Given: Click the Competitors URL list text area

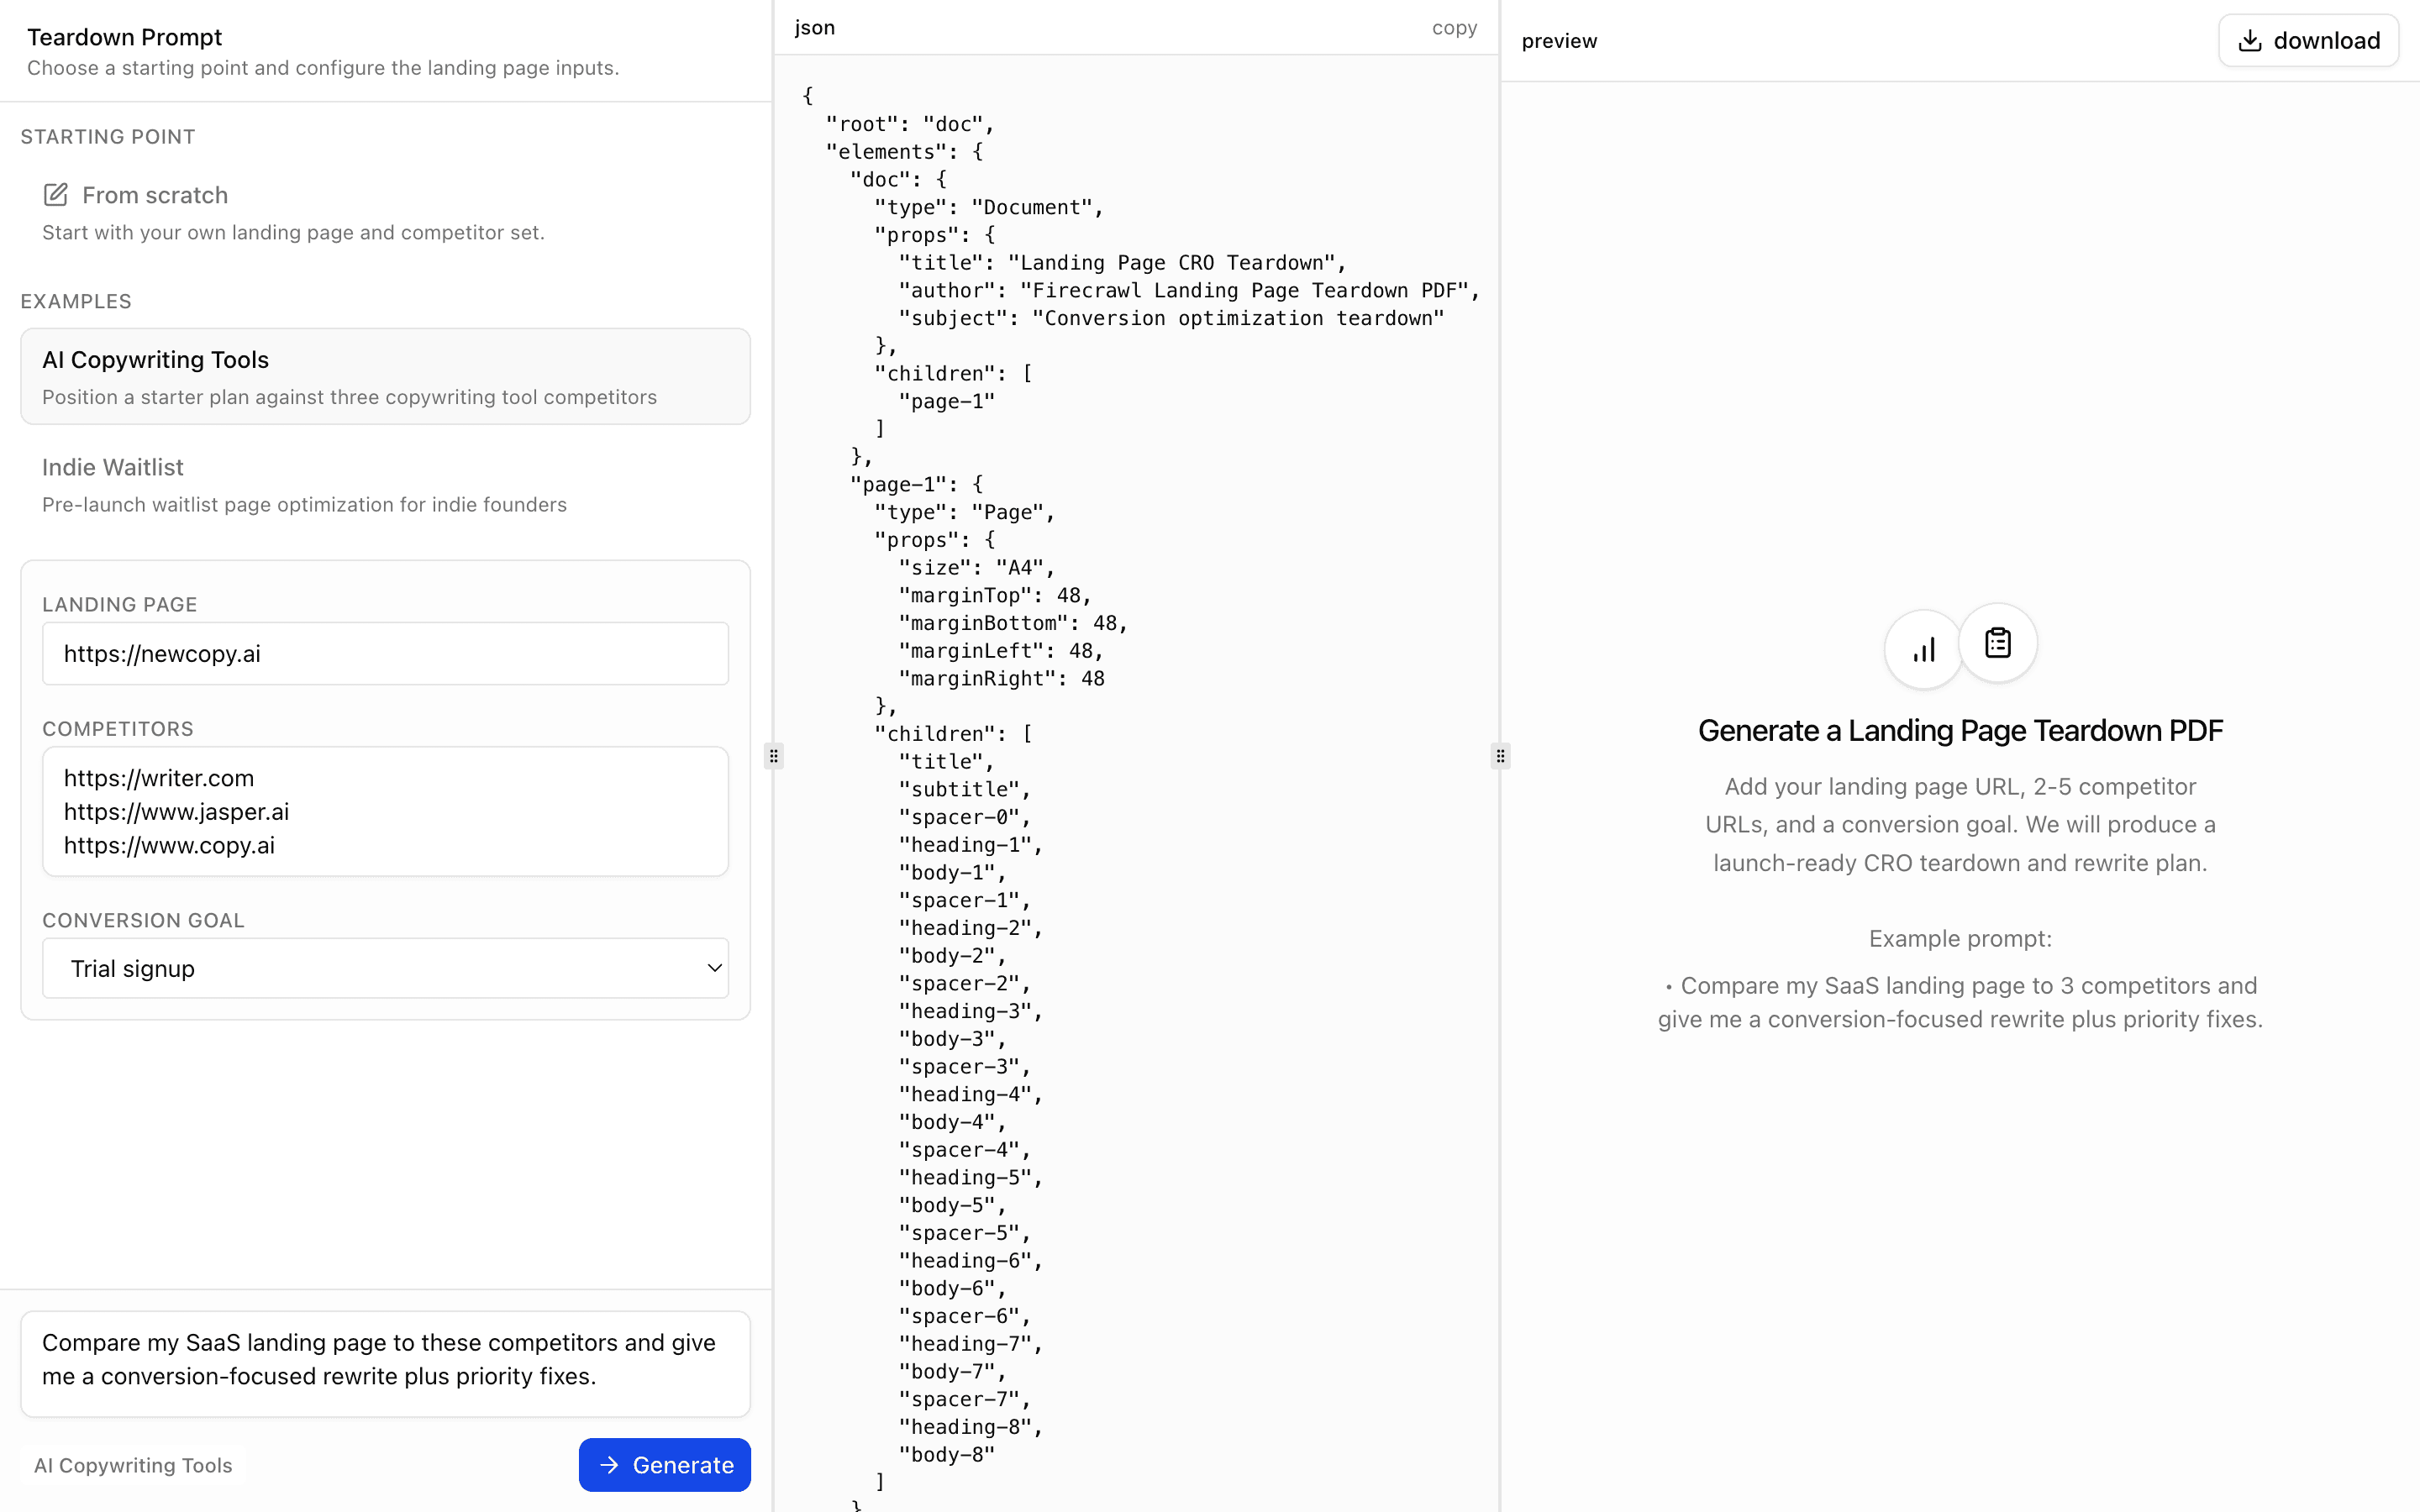Looking at the screenshot, I should [385, 811].
